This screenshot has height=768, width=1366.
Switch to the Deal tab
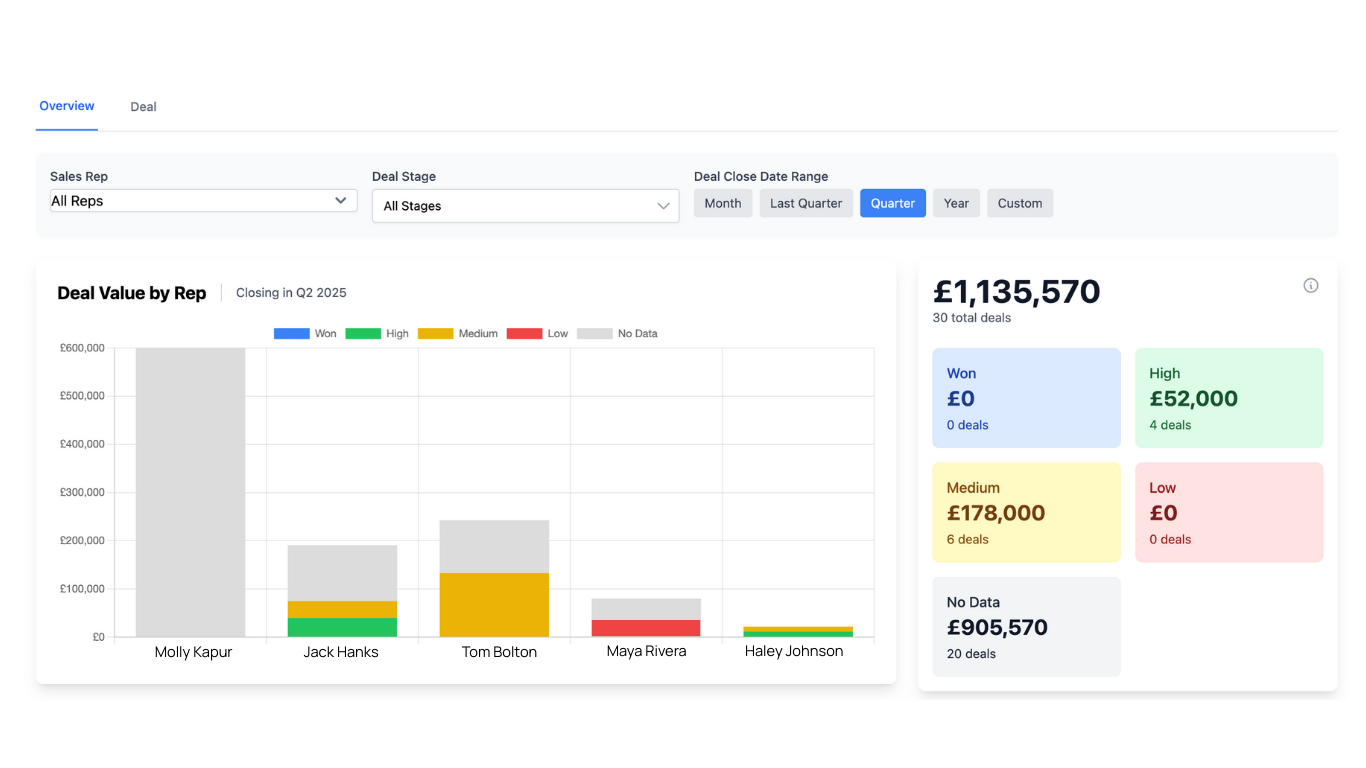coord(143,107)
